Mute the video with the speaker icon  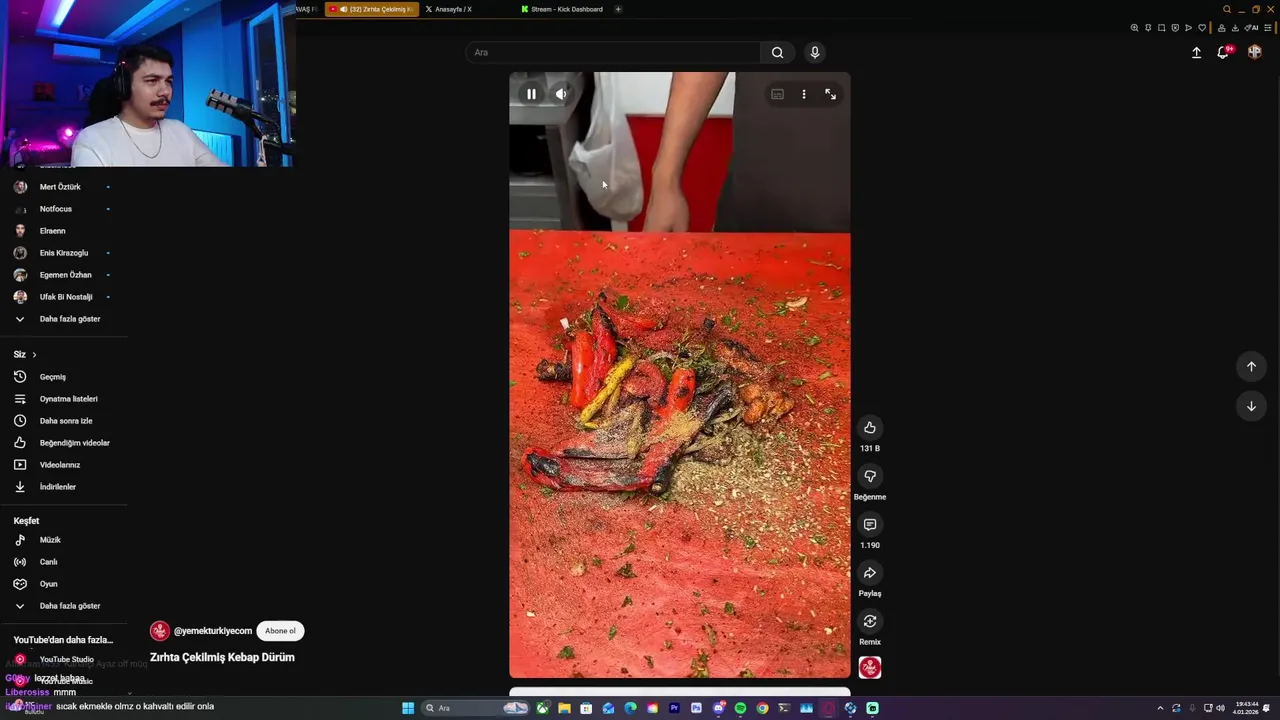coord(561,94)
